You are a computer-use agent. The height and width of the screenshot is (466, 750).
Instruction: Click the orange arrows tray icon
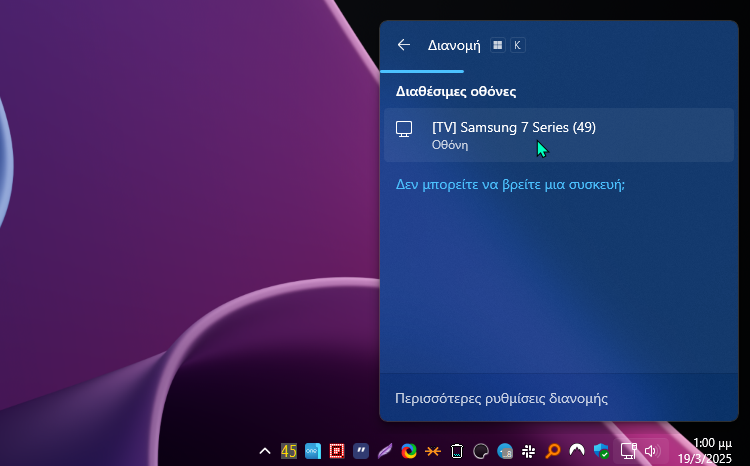pos(433,451)
